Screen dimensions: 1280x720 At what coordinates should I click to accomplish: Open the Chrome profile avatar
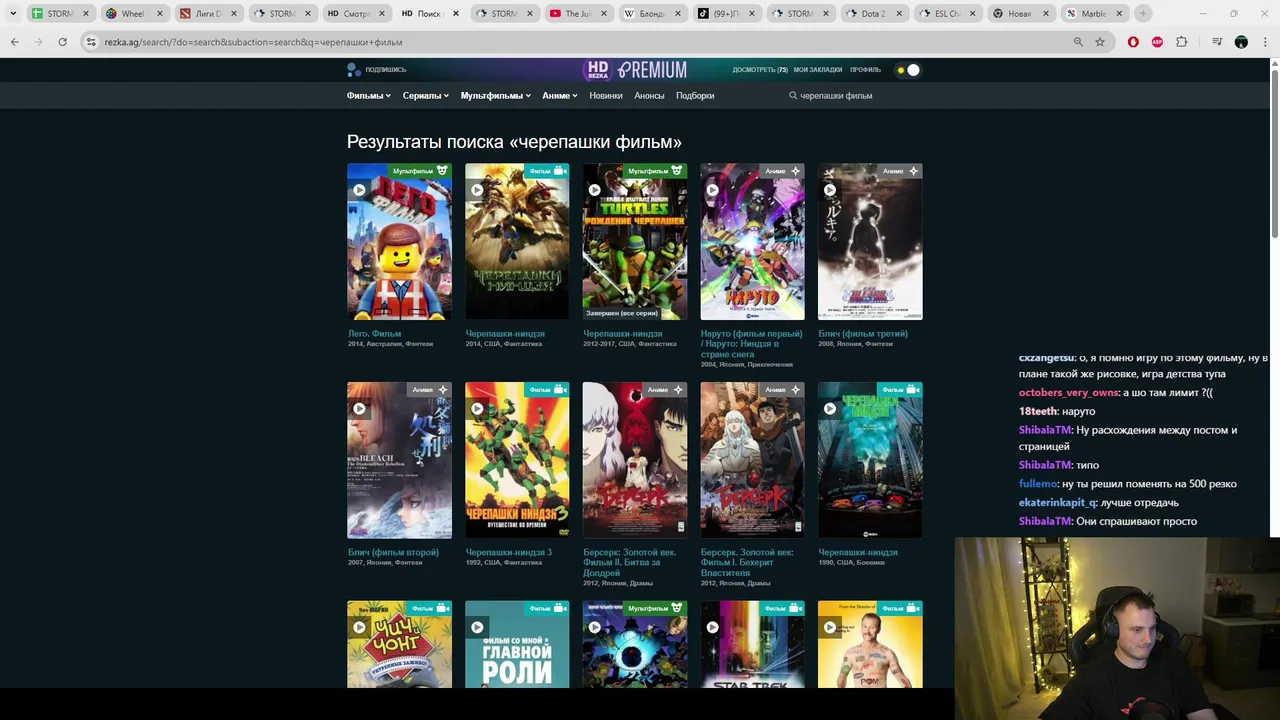[x=1241, y=42]
